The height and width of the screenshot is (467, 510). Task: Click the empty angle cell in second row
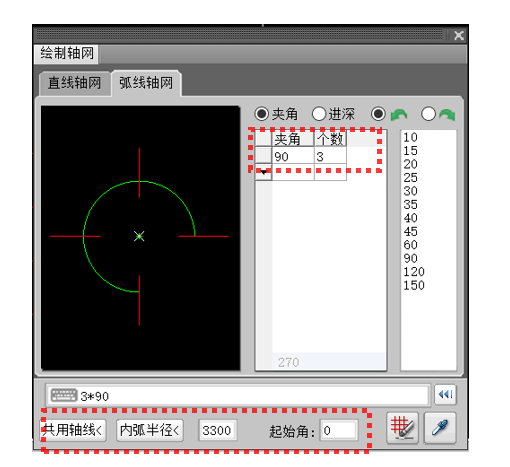click(293, 172)
